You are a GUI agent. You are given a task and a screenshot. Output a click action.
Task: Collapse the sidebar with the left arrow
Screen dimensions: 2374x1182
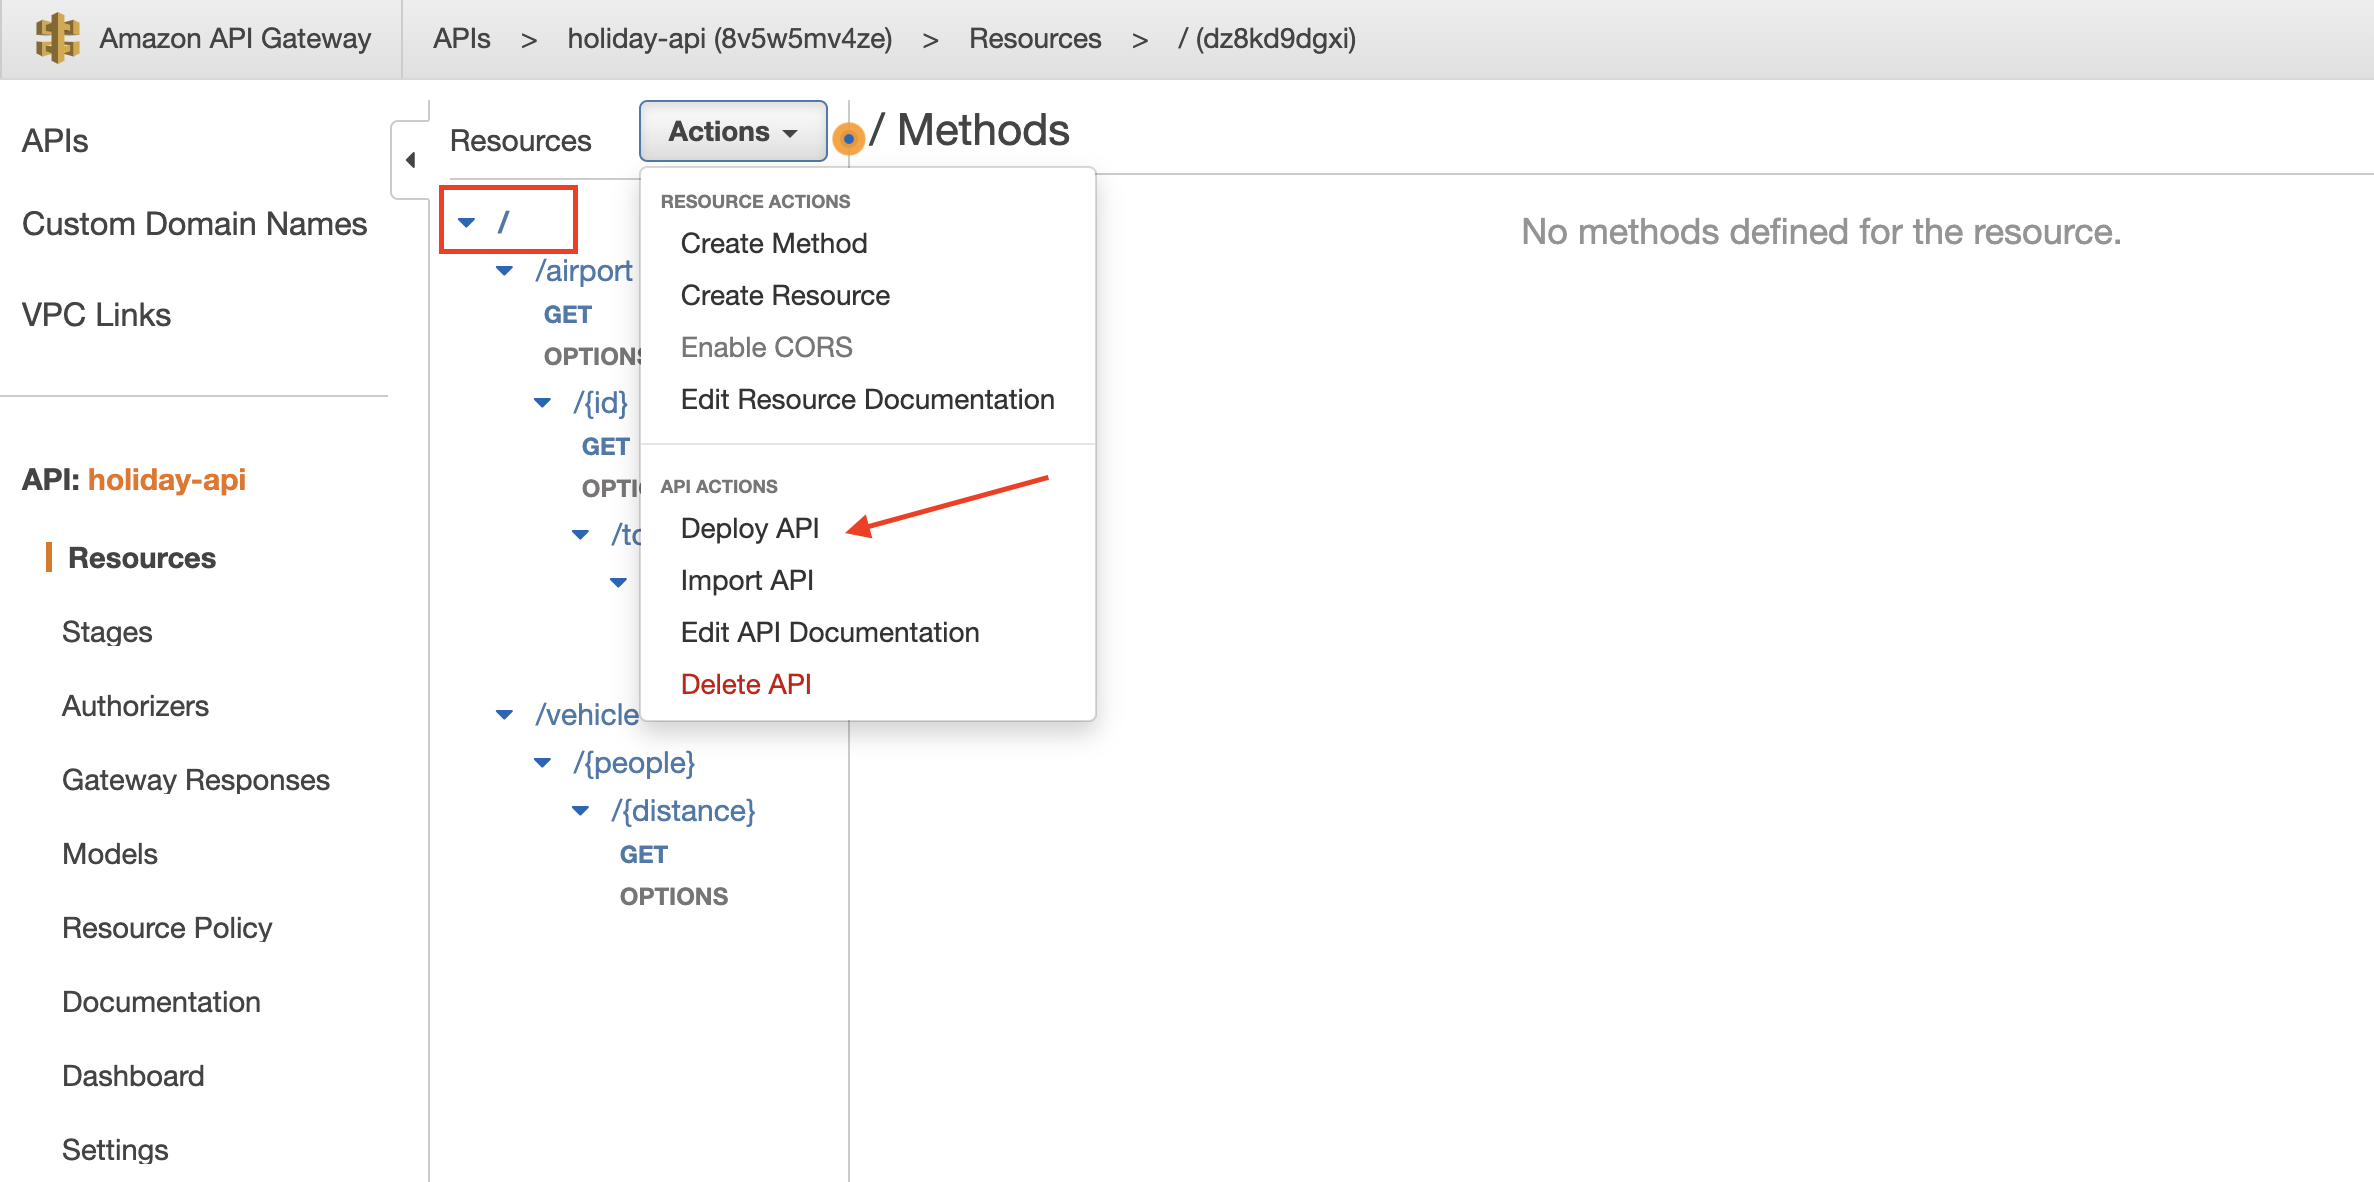tap(410, 160)
